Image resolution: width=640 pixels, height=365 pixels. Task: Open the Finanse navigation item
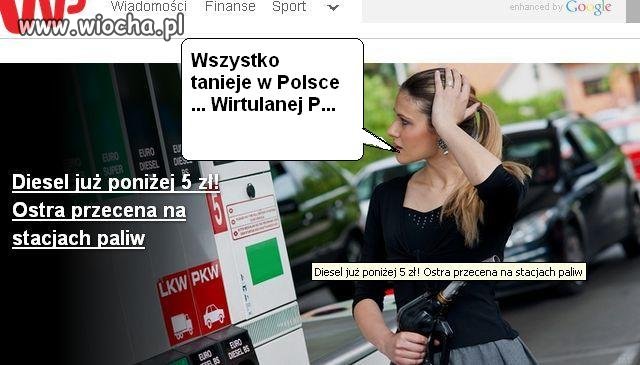click(x=230, y=6)
